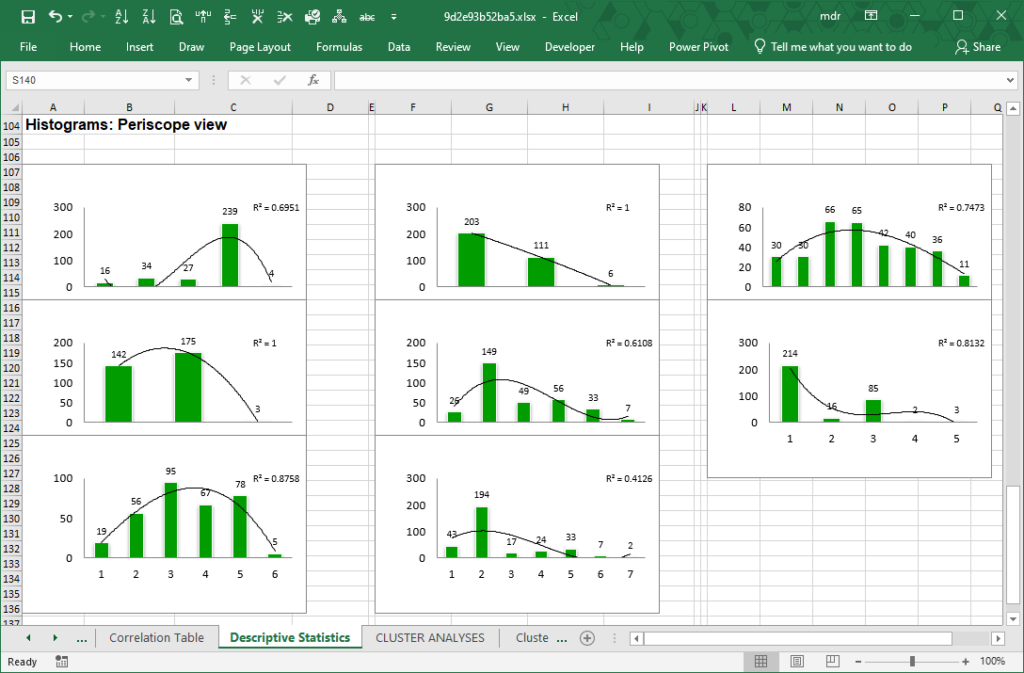Open the Power Pivot ribbon tab

698,46
